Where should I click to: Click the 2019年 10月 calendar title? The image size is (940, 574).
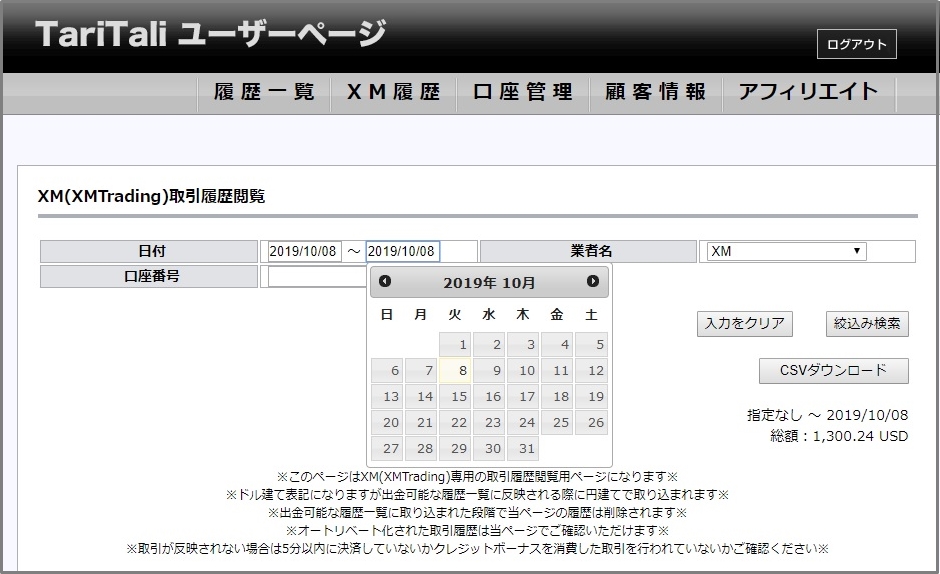[489, 283]
